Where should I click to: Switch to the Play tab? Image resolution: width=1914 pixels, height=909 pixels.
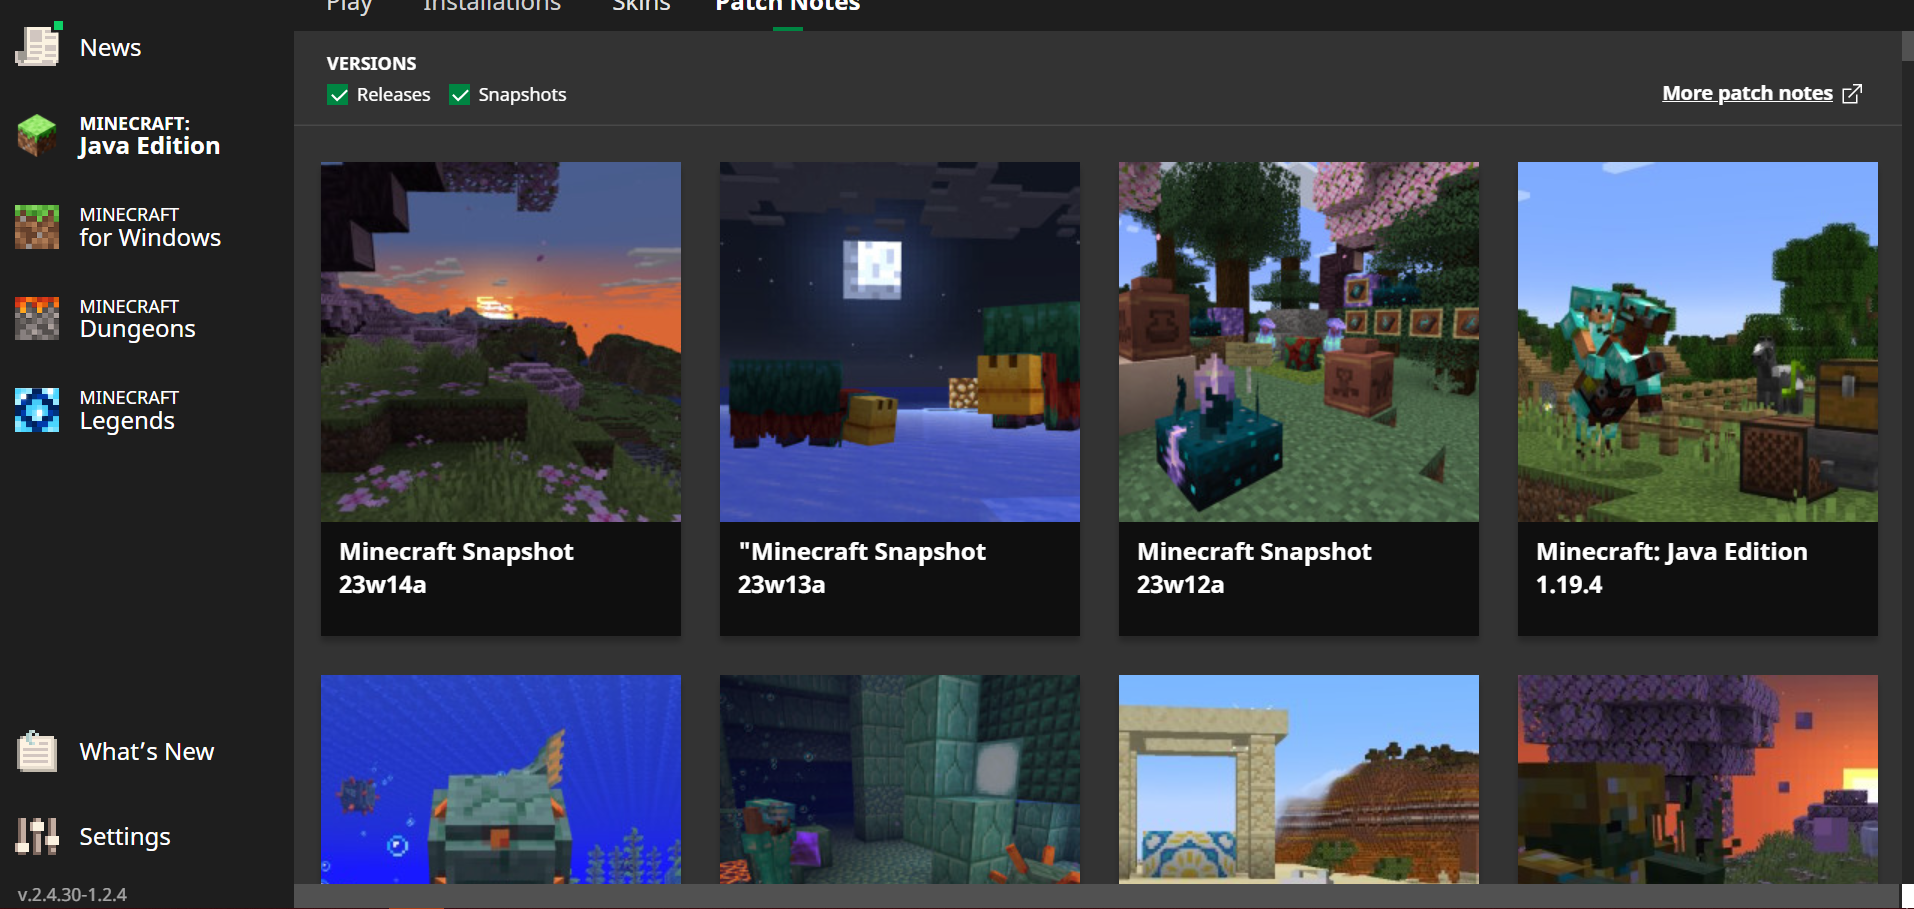(x=349, y=6)
